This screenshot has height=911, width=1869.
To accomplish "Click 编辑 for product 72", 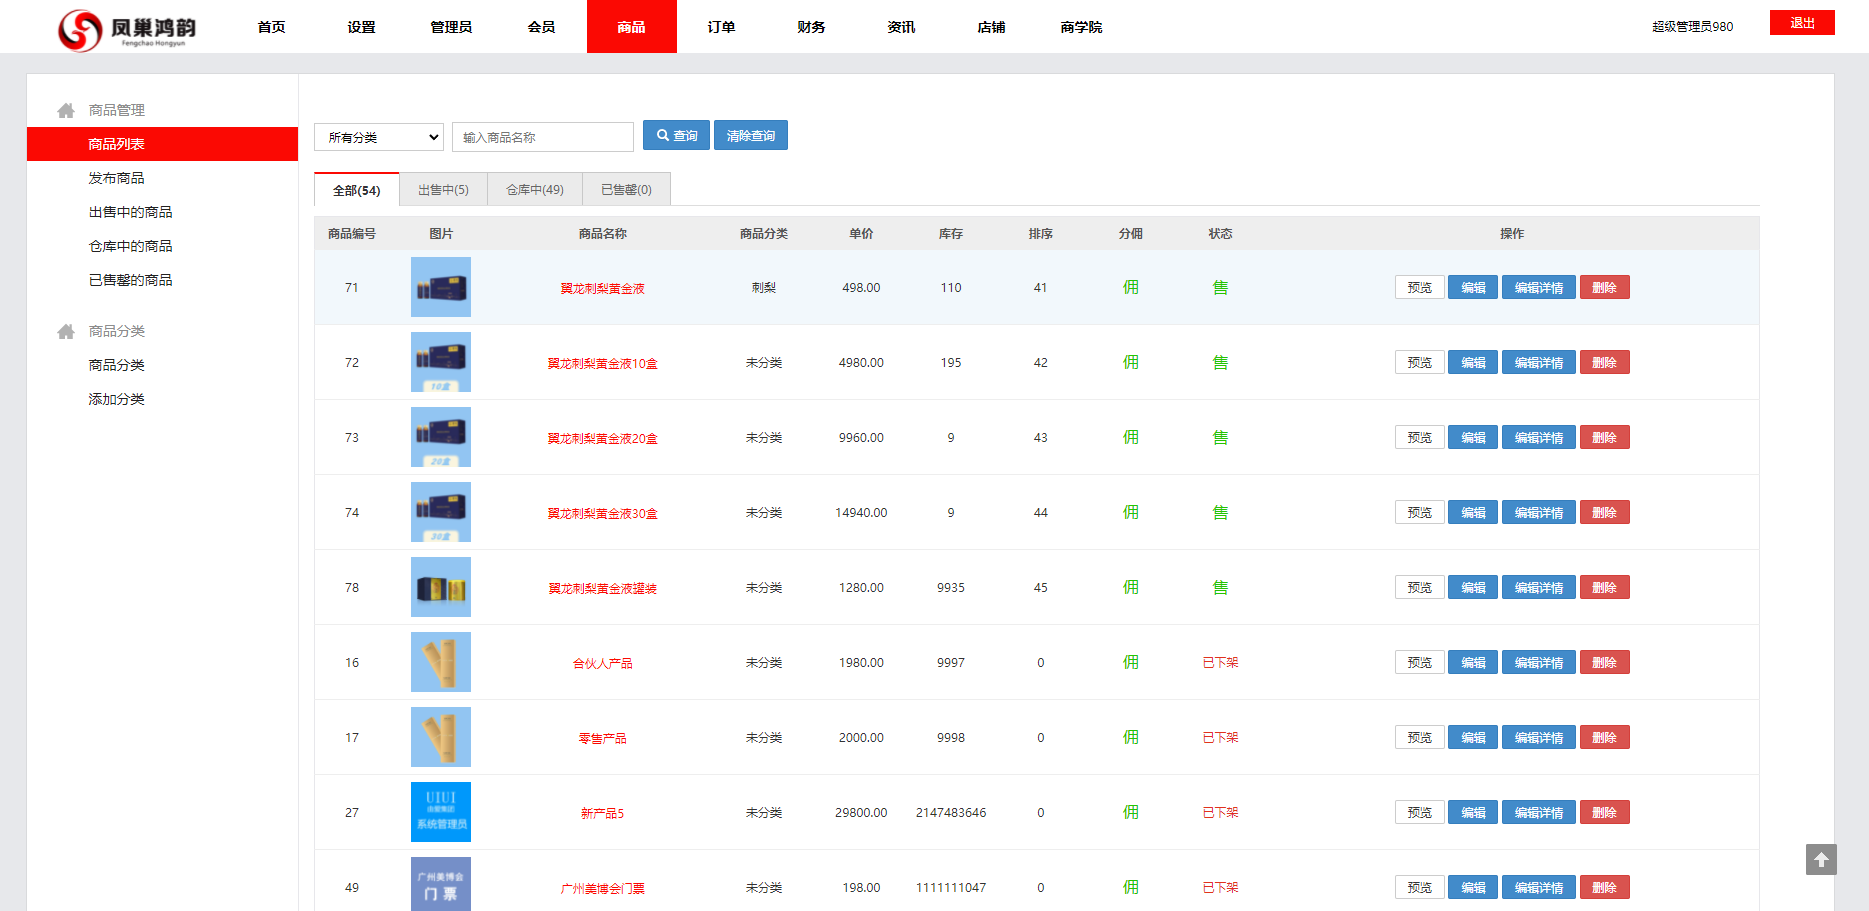I will [1473, 362].
